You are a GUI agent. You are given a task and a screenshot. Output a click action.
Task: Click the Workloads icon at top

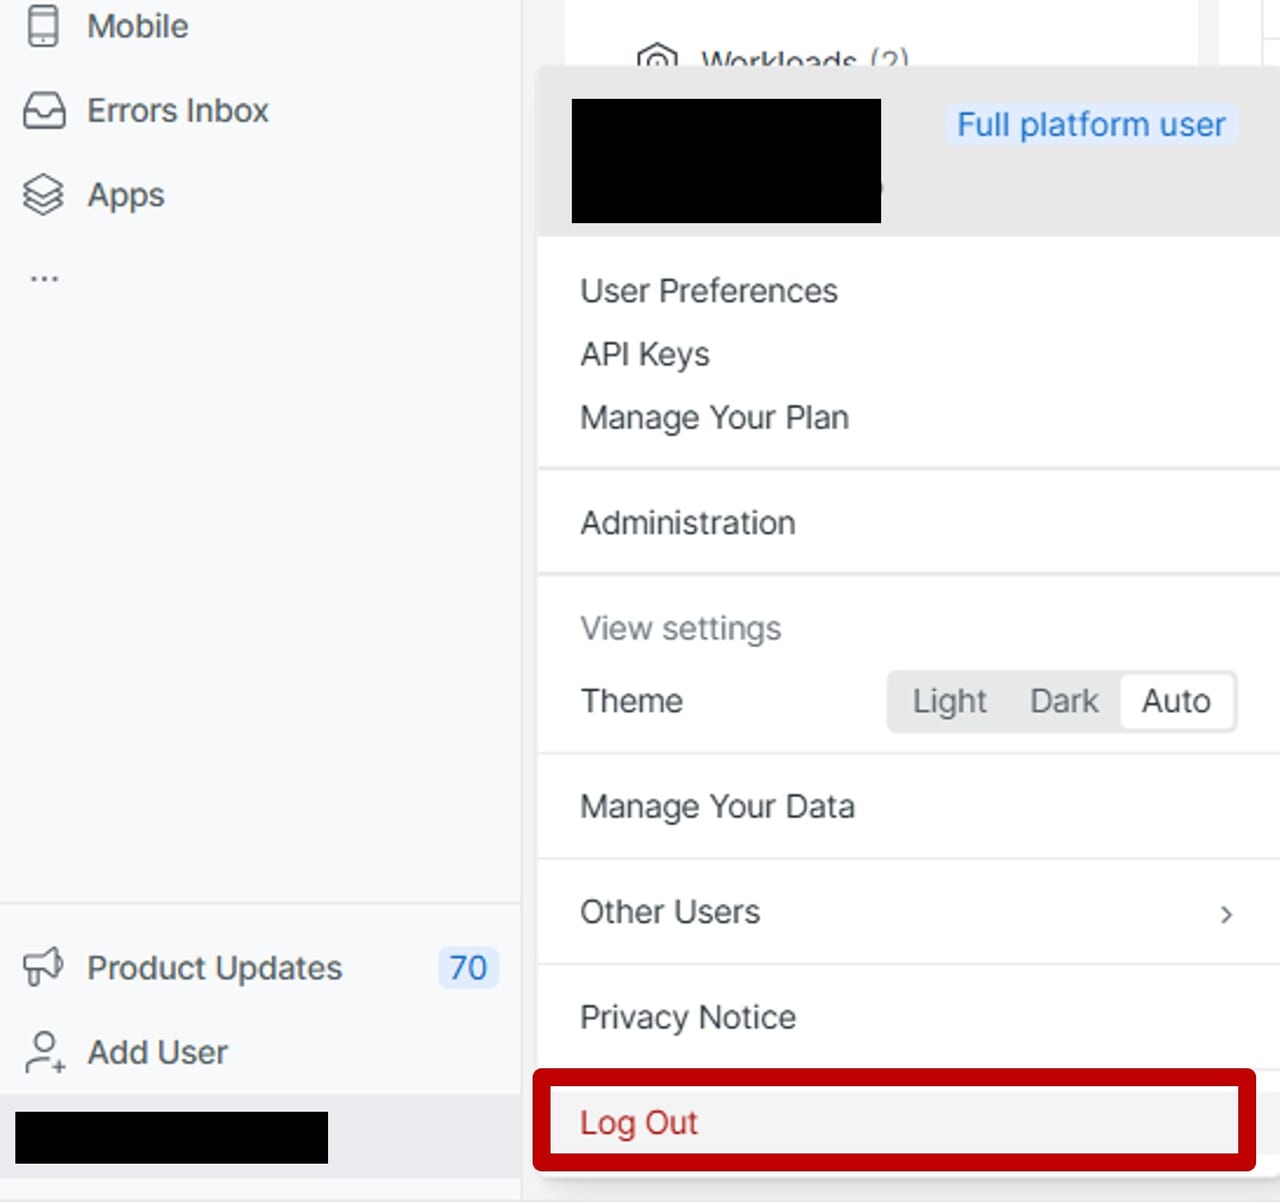coord(657,57)
